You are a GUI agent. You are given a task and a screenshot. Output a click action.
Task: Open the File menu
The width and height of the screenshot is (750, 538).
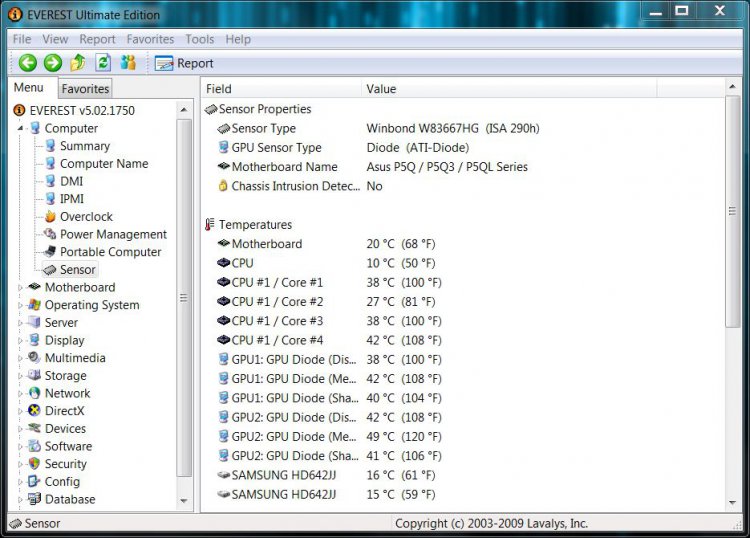[22, 39]
